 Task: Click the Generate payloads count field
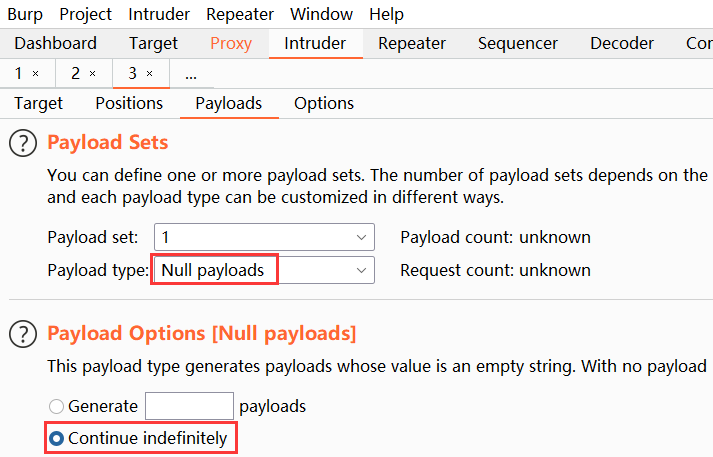tap(189, 406)
